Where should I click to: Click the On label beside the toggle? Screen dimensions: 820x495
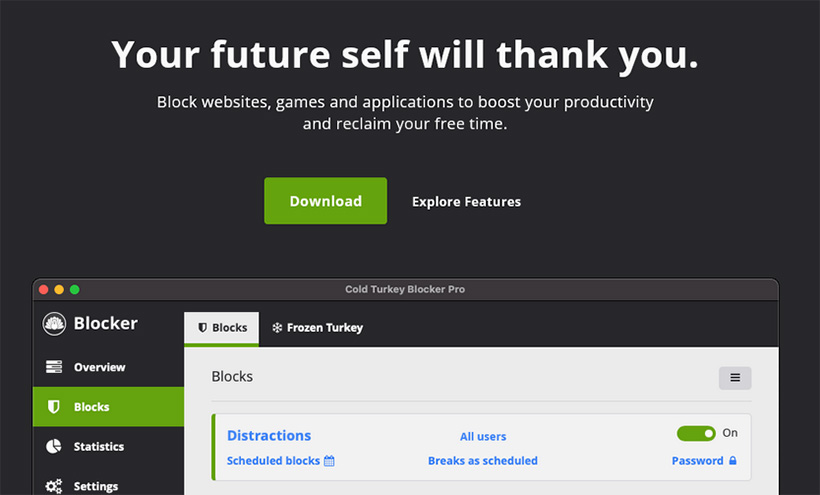pos(730,433)
